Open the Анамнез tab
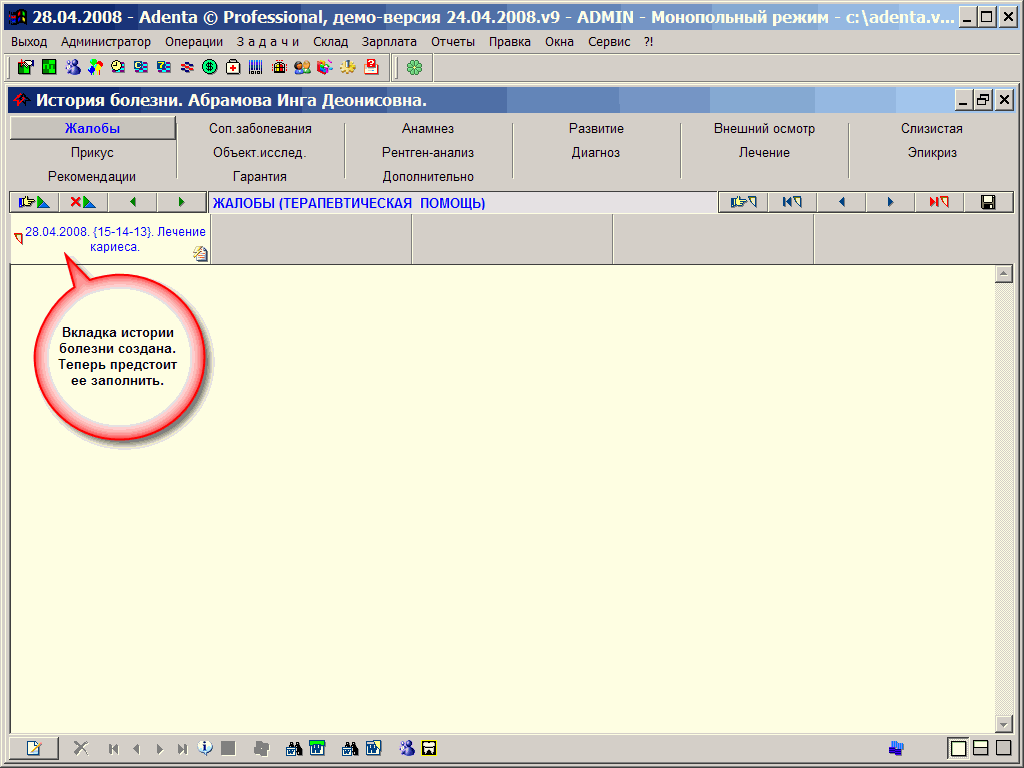Viewport: 1024px width, 768px height. (x=428, y=129)
